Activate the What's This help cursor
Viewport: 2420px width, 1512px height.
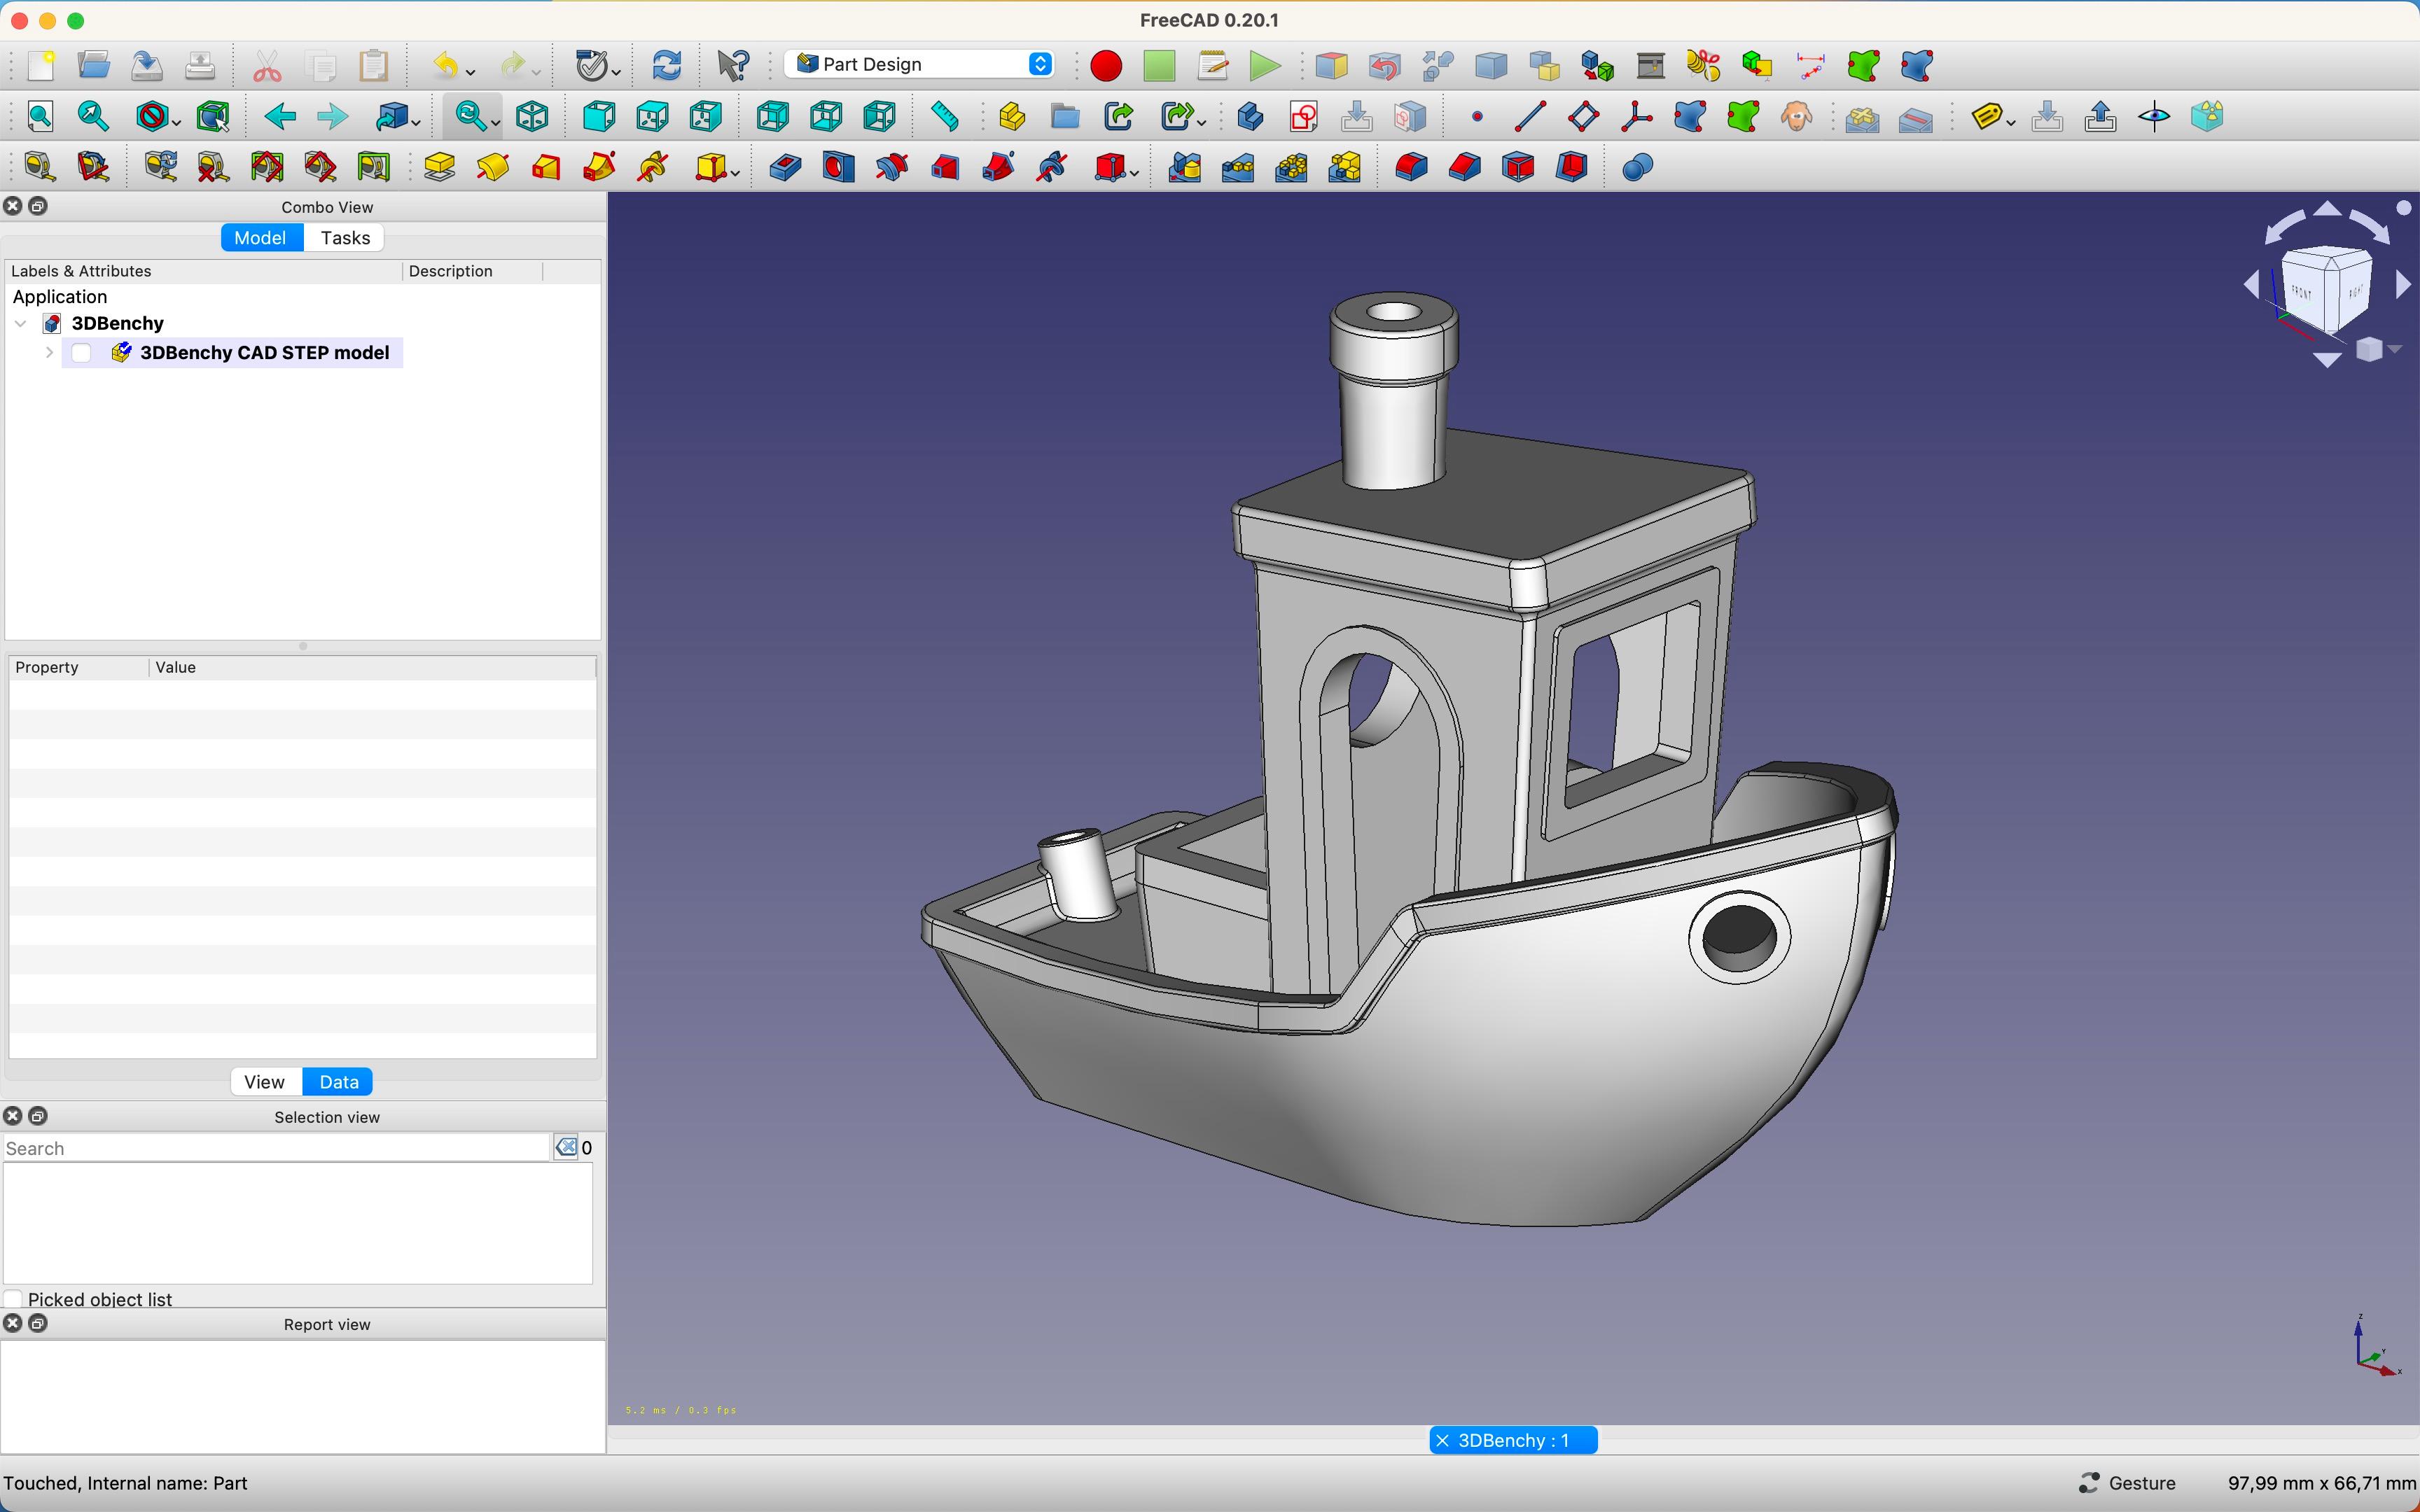(733, 66)
